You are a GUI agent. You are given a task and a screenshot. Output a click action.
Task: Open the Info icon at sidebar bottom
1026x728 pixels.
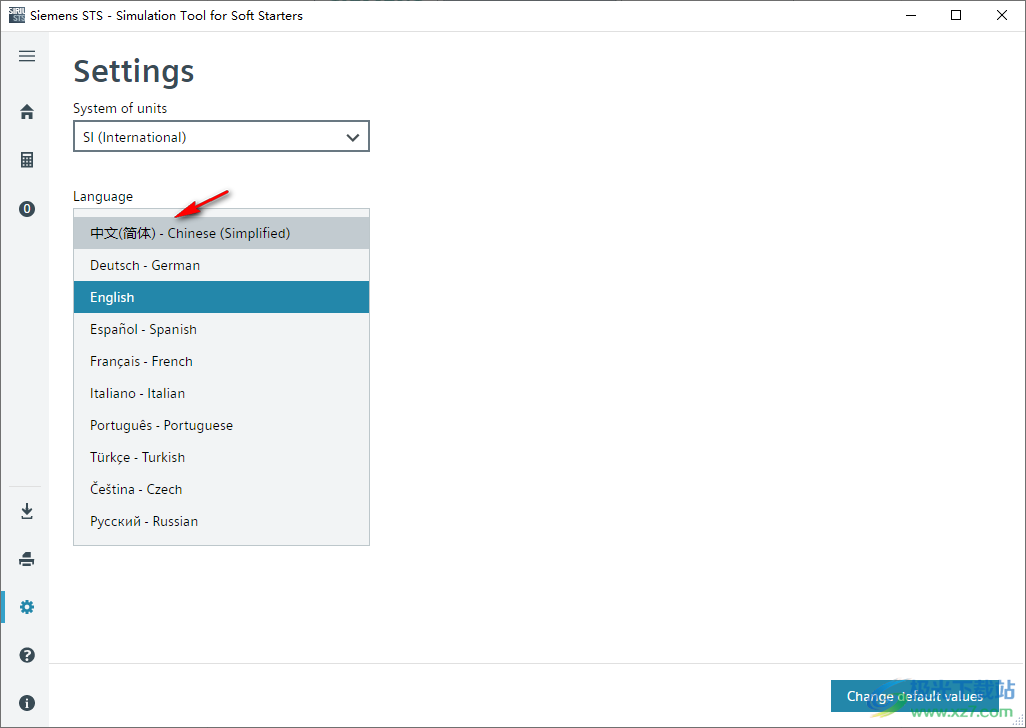27,703
